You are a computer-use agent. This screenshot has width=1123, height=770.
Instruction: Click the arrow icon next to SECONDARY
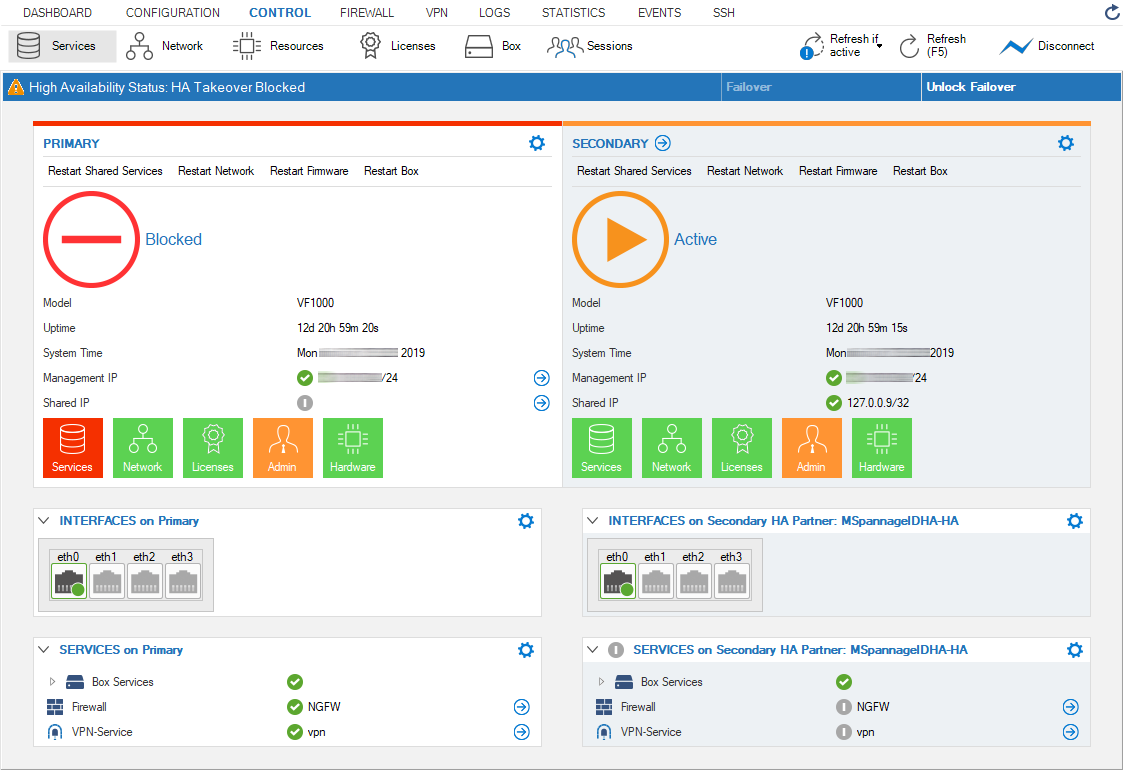pos(662,143)
